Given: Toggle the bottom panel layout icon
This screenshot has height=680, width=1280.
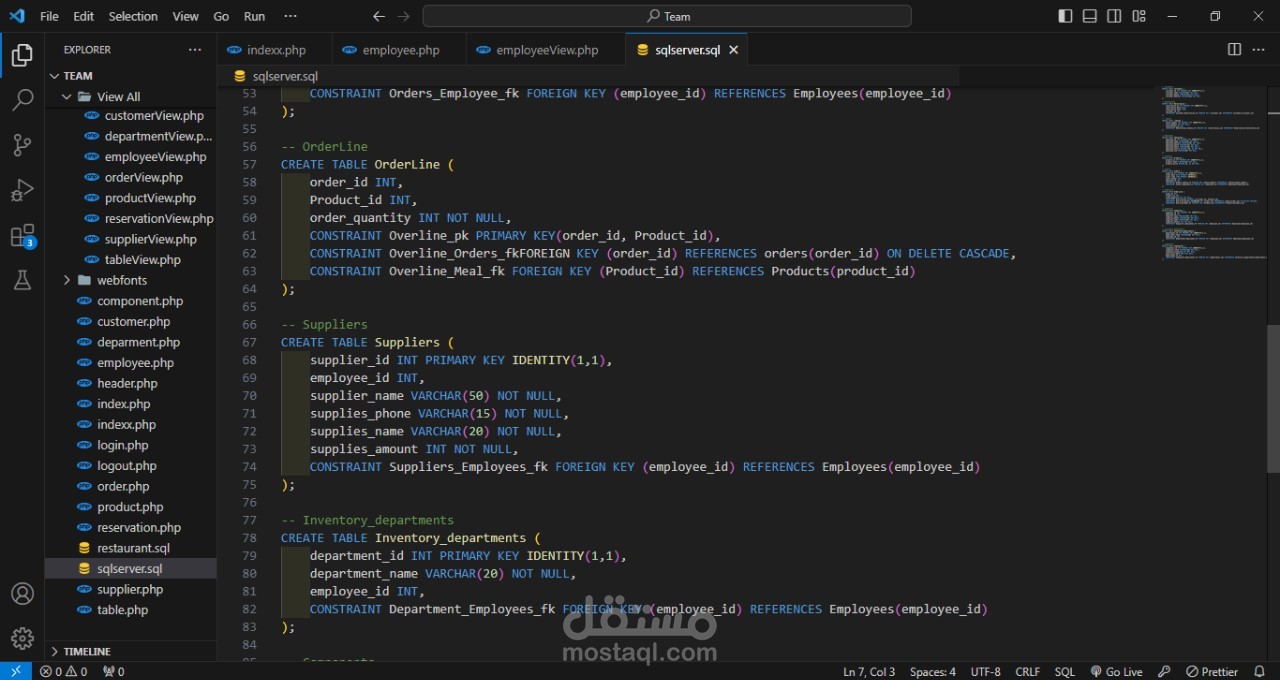Looking at the screenshot, I should 1090,16.
